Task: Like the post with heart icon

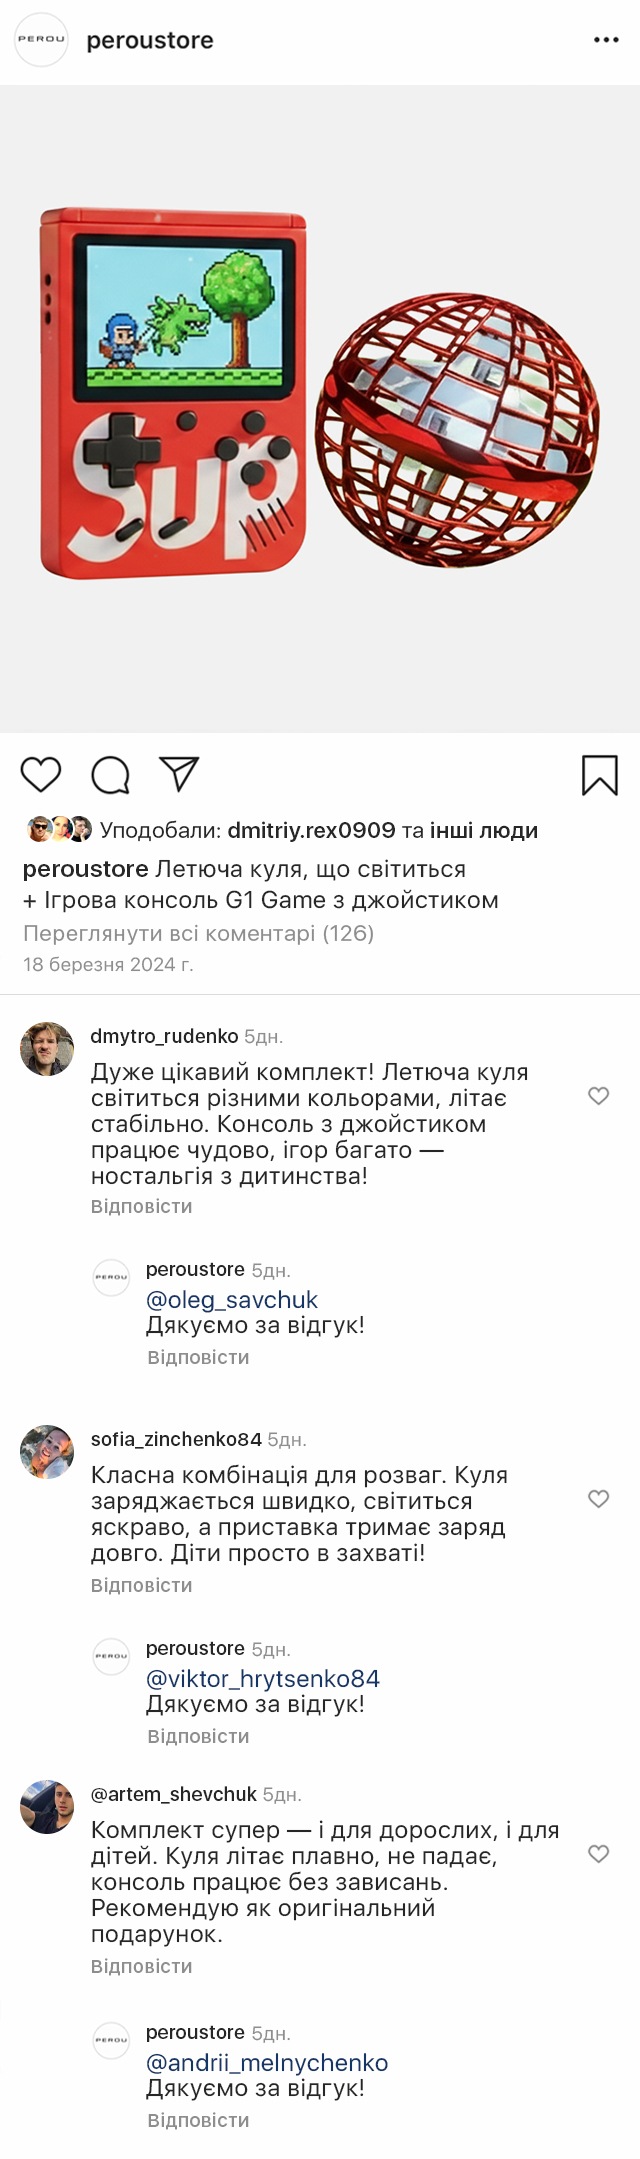Action: pos(41,775)
